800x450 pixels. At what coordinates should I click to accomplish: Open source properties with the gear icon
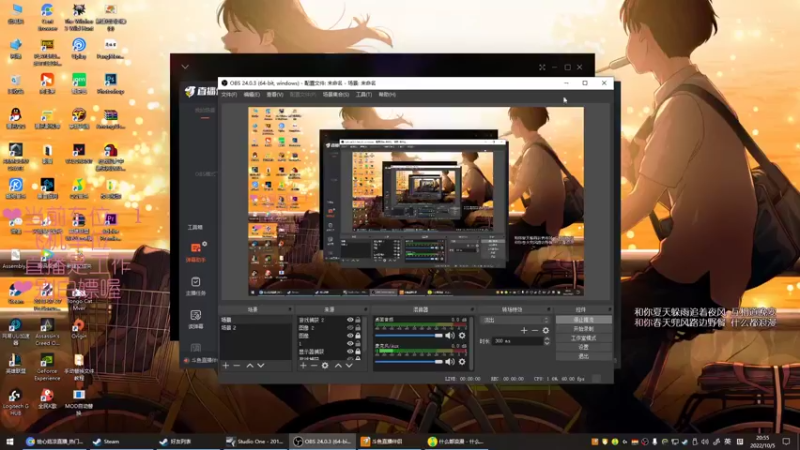[x=325, y=365]
